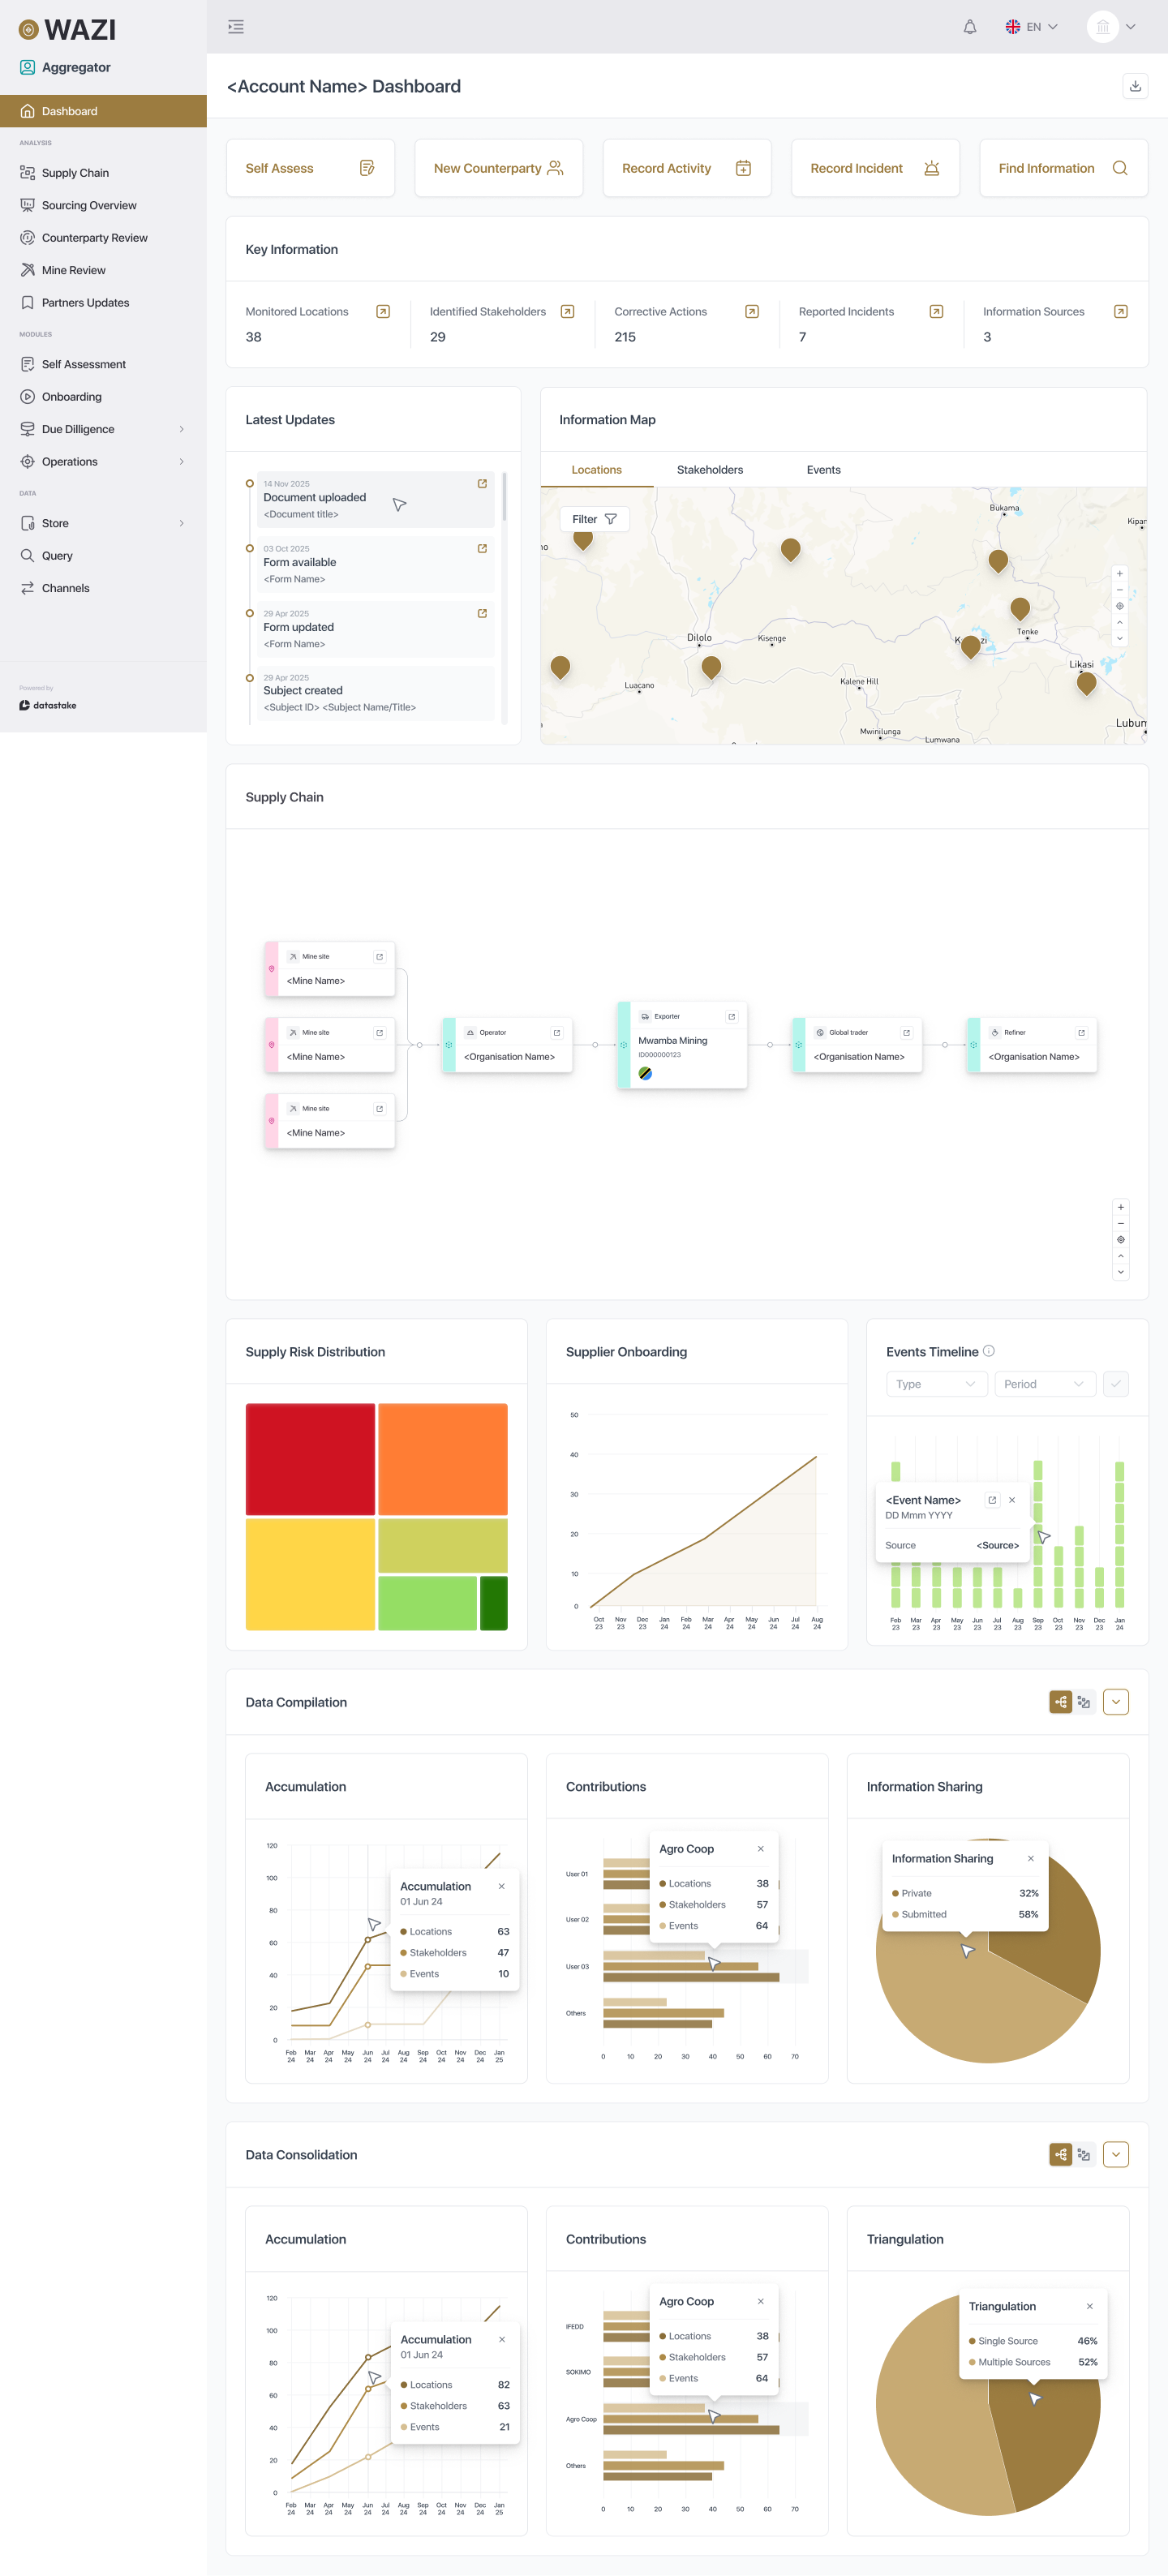Screen dimensions: 1168x2576
Task: Switch to the Stakeholders map tab
Action: (710, 470)
